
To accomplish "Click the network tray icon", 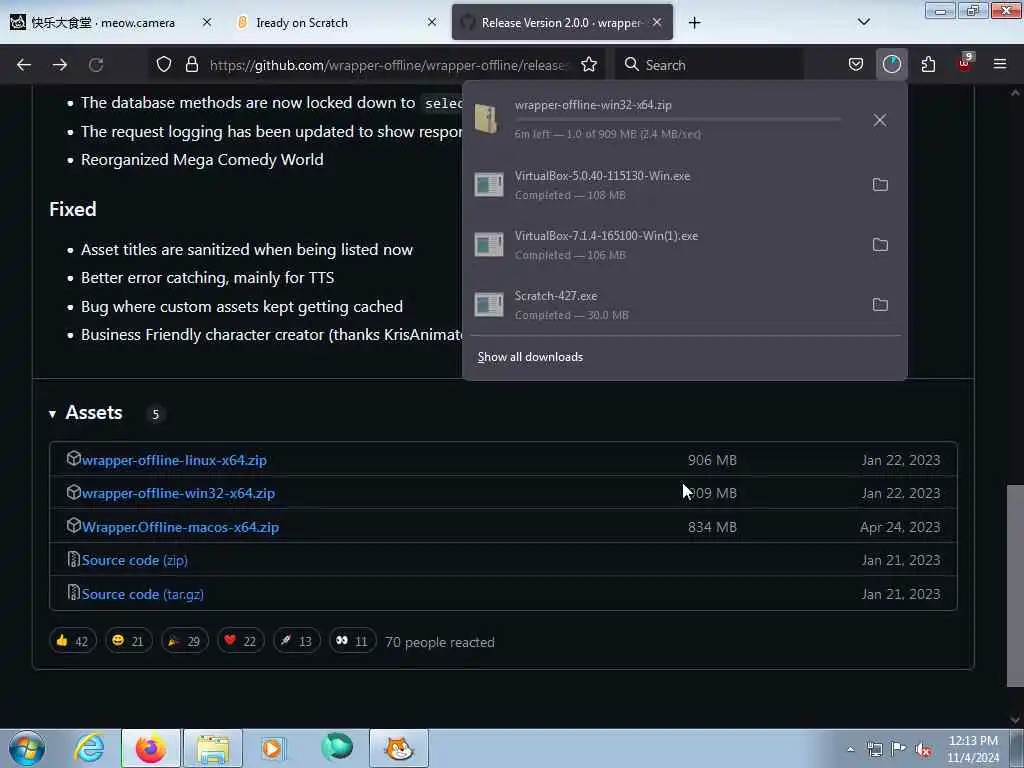I will 874,749.
